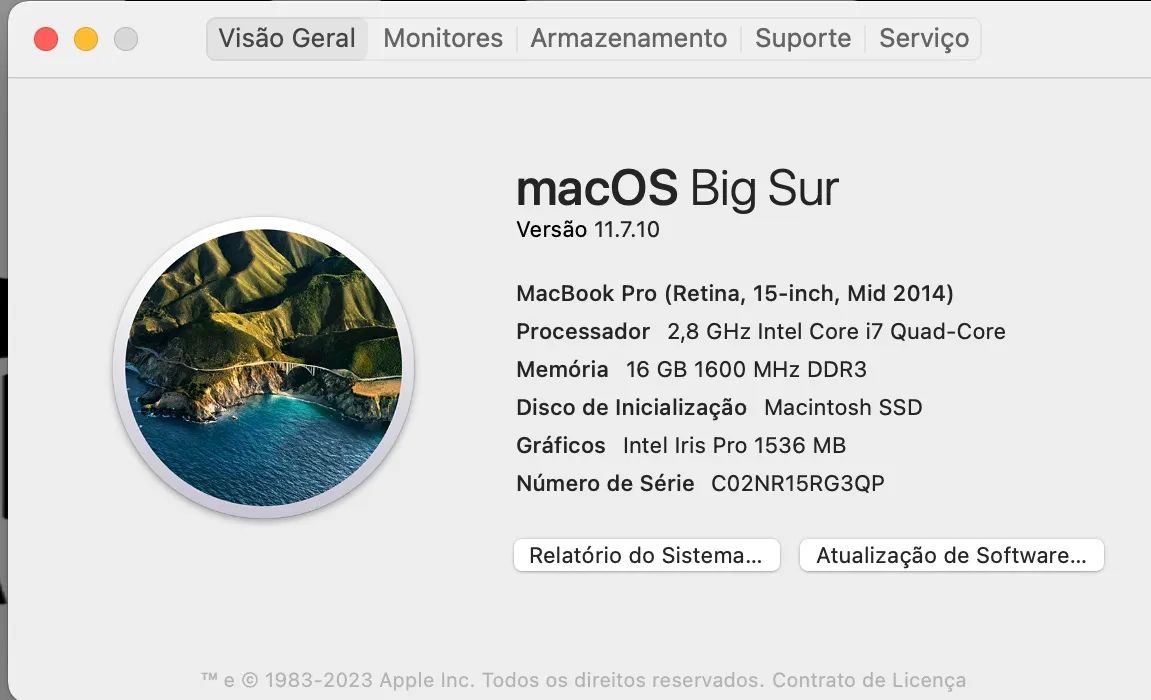Click Versão 11.7.10 to reveal build number
The height and width of the screenshot is (700, 1151).
click(x=588, y=229)
